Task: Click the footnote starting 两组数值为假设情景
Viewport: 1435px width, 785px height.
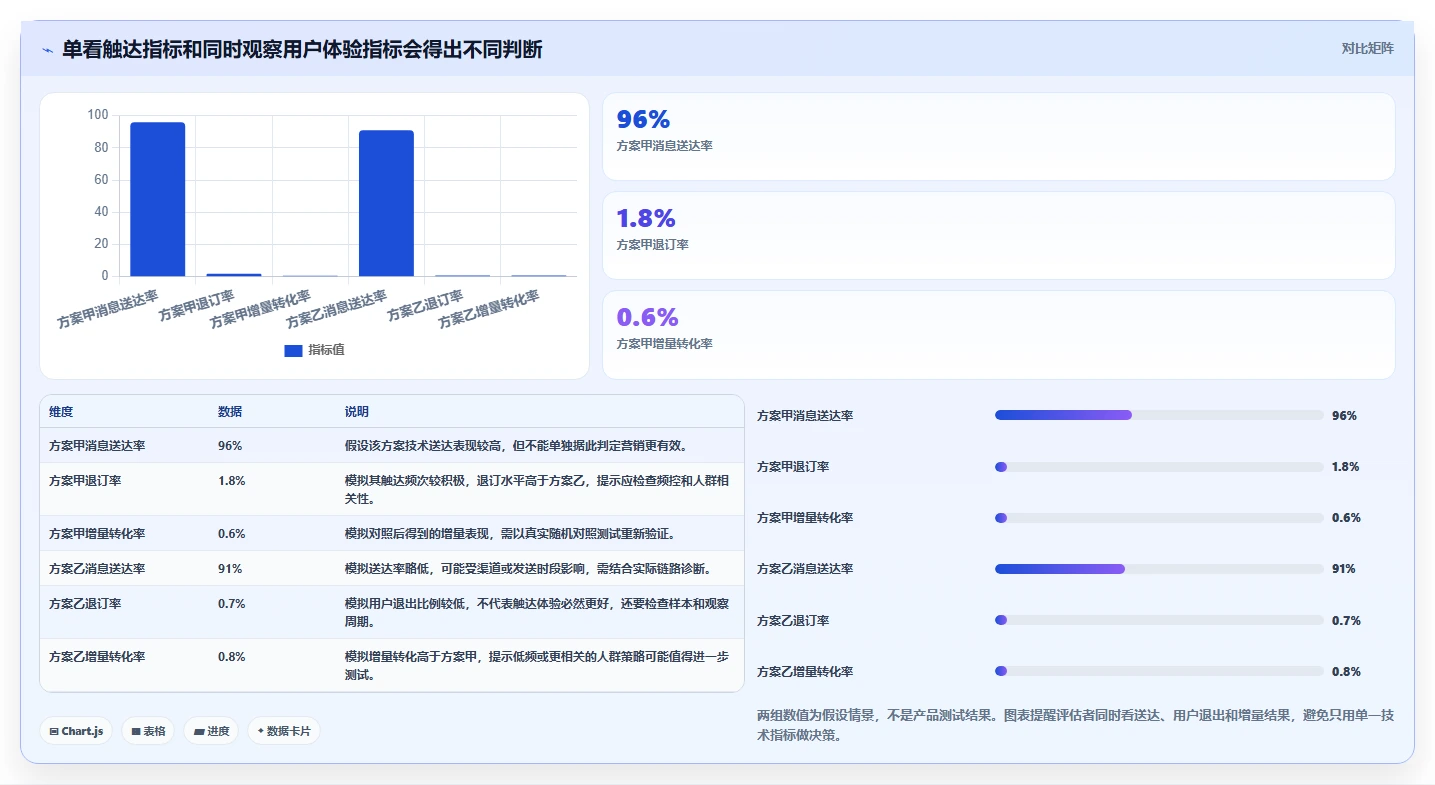Action: tap(1076, 726)
